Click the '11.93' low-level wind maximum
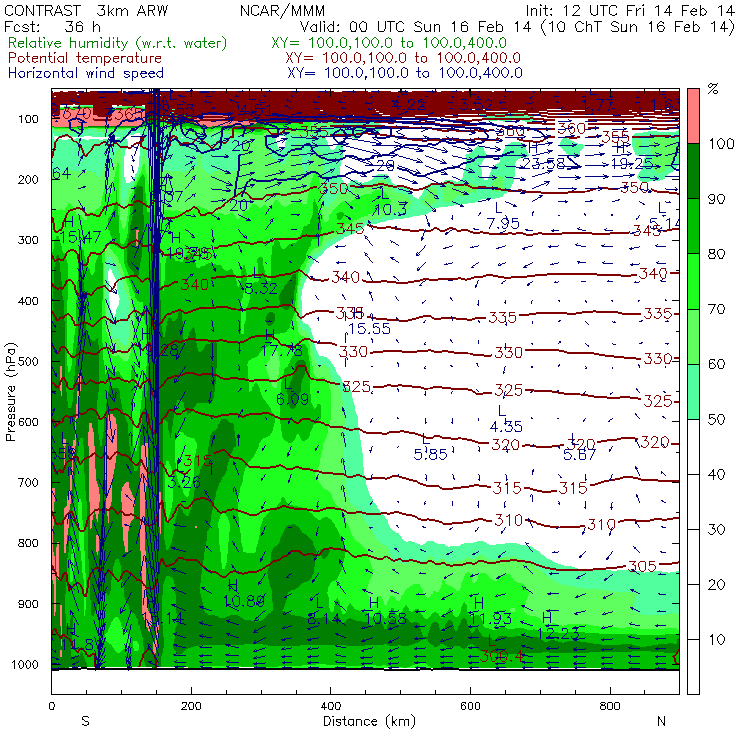Image resolution: width=740 pixels, height=740 pixels. pos(490,619)
